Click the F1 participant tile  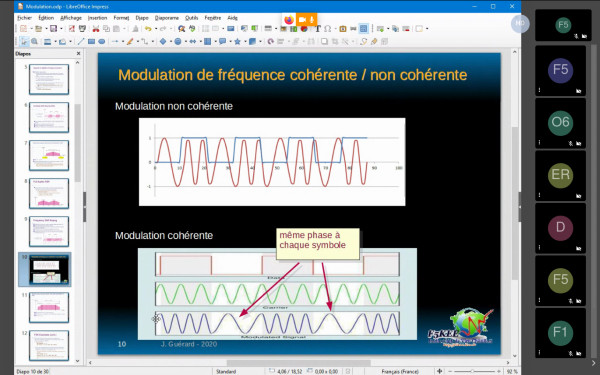[x=560, y=333]
